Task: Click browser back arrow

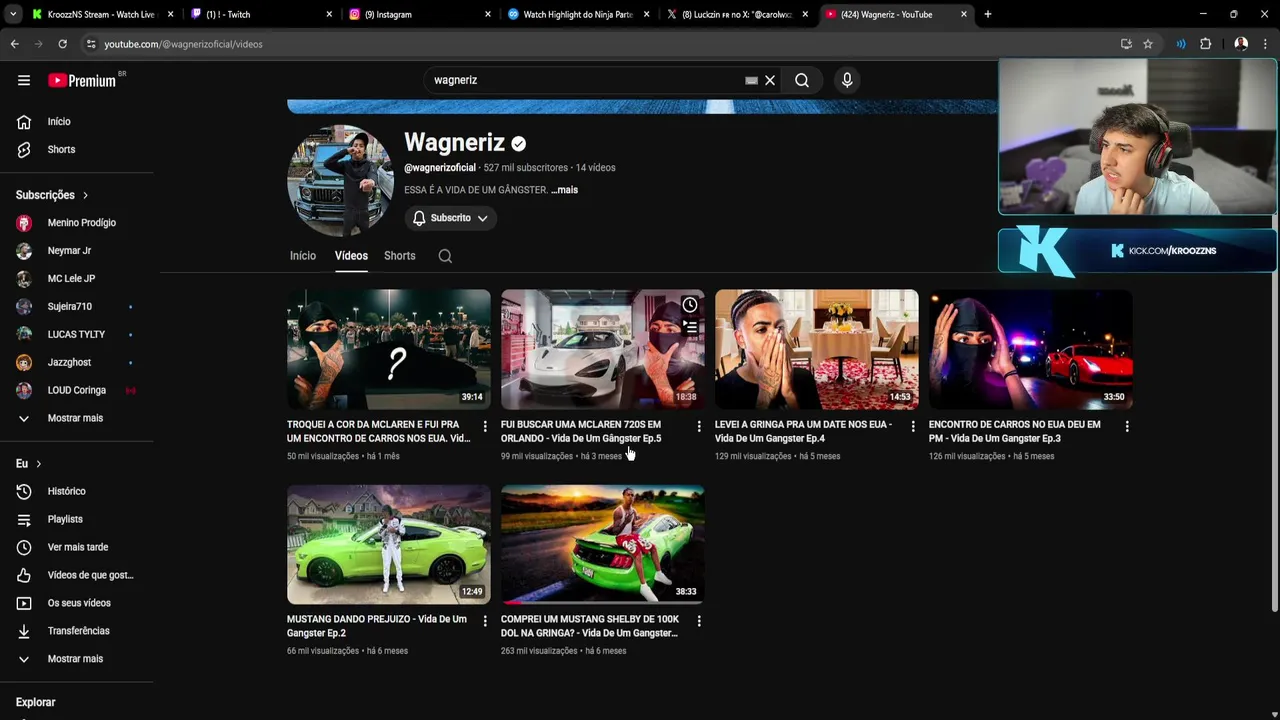Action: (14, 44)
